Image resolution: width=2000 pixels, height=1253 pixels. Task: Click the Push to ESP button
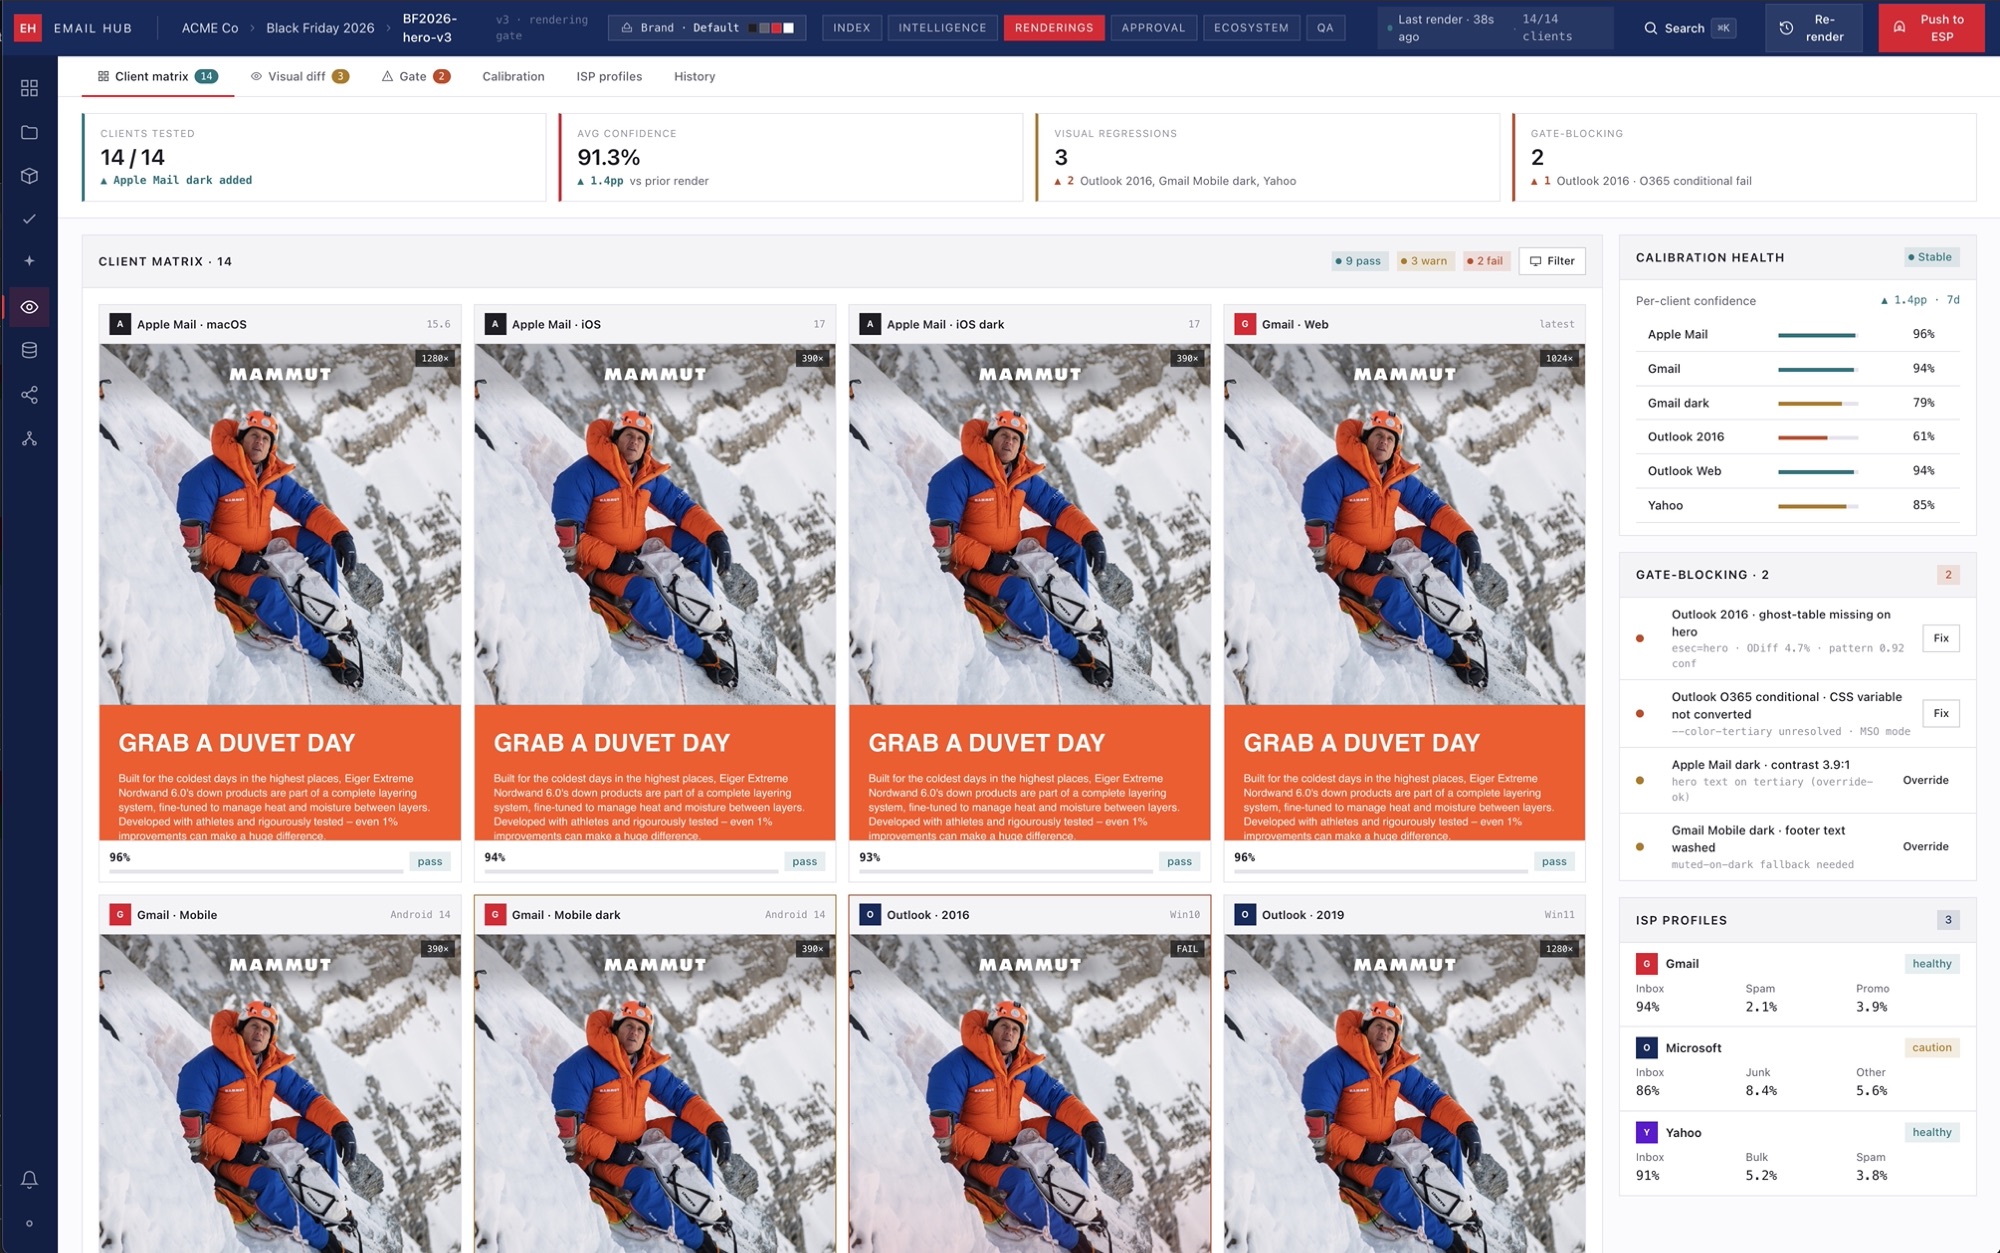pyautogui.click(x=1931, y=28)
